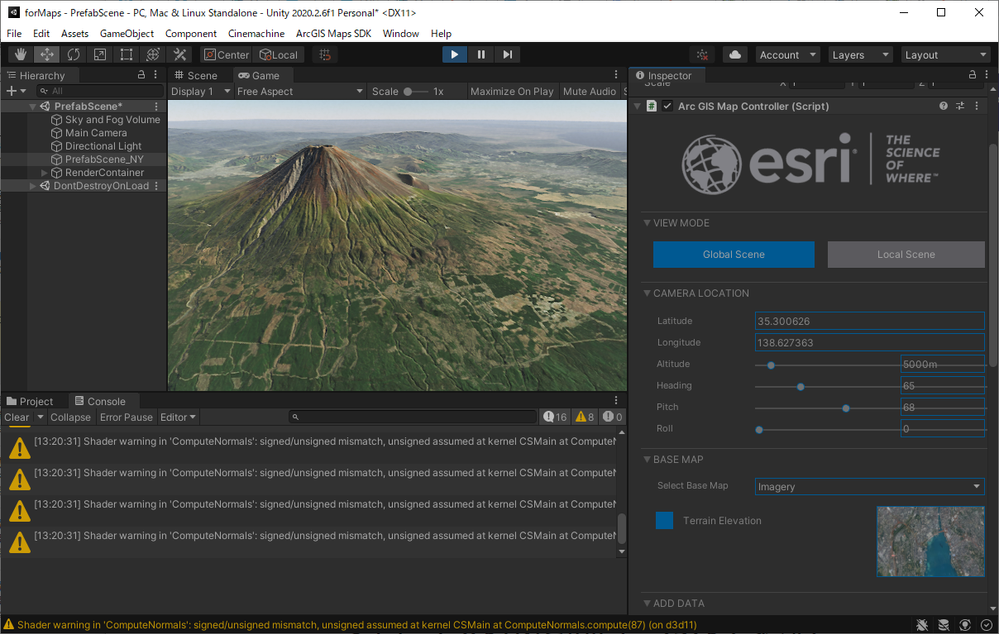Toggle the Terrain Elevation checkbox
Viewport: 999px width, 634px height.
click(x=665, y=521)
